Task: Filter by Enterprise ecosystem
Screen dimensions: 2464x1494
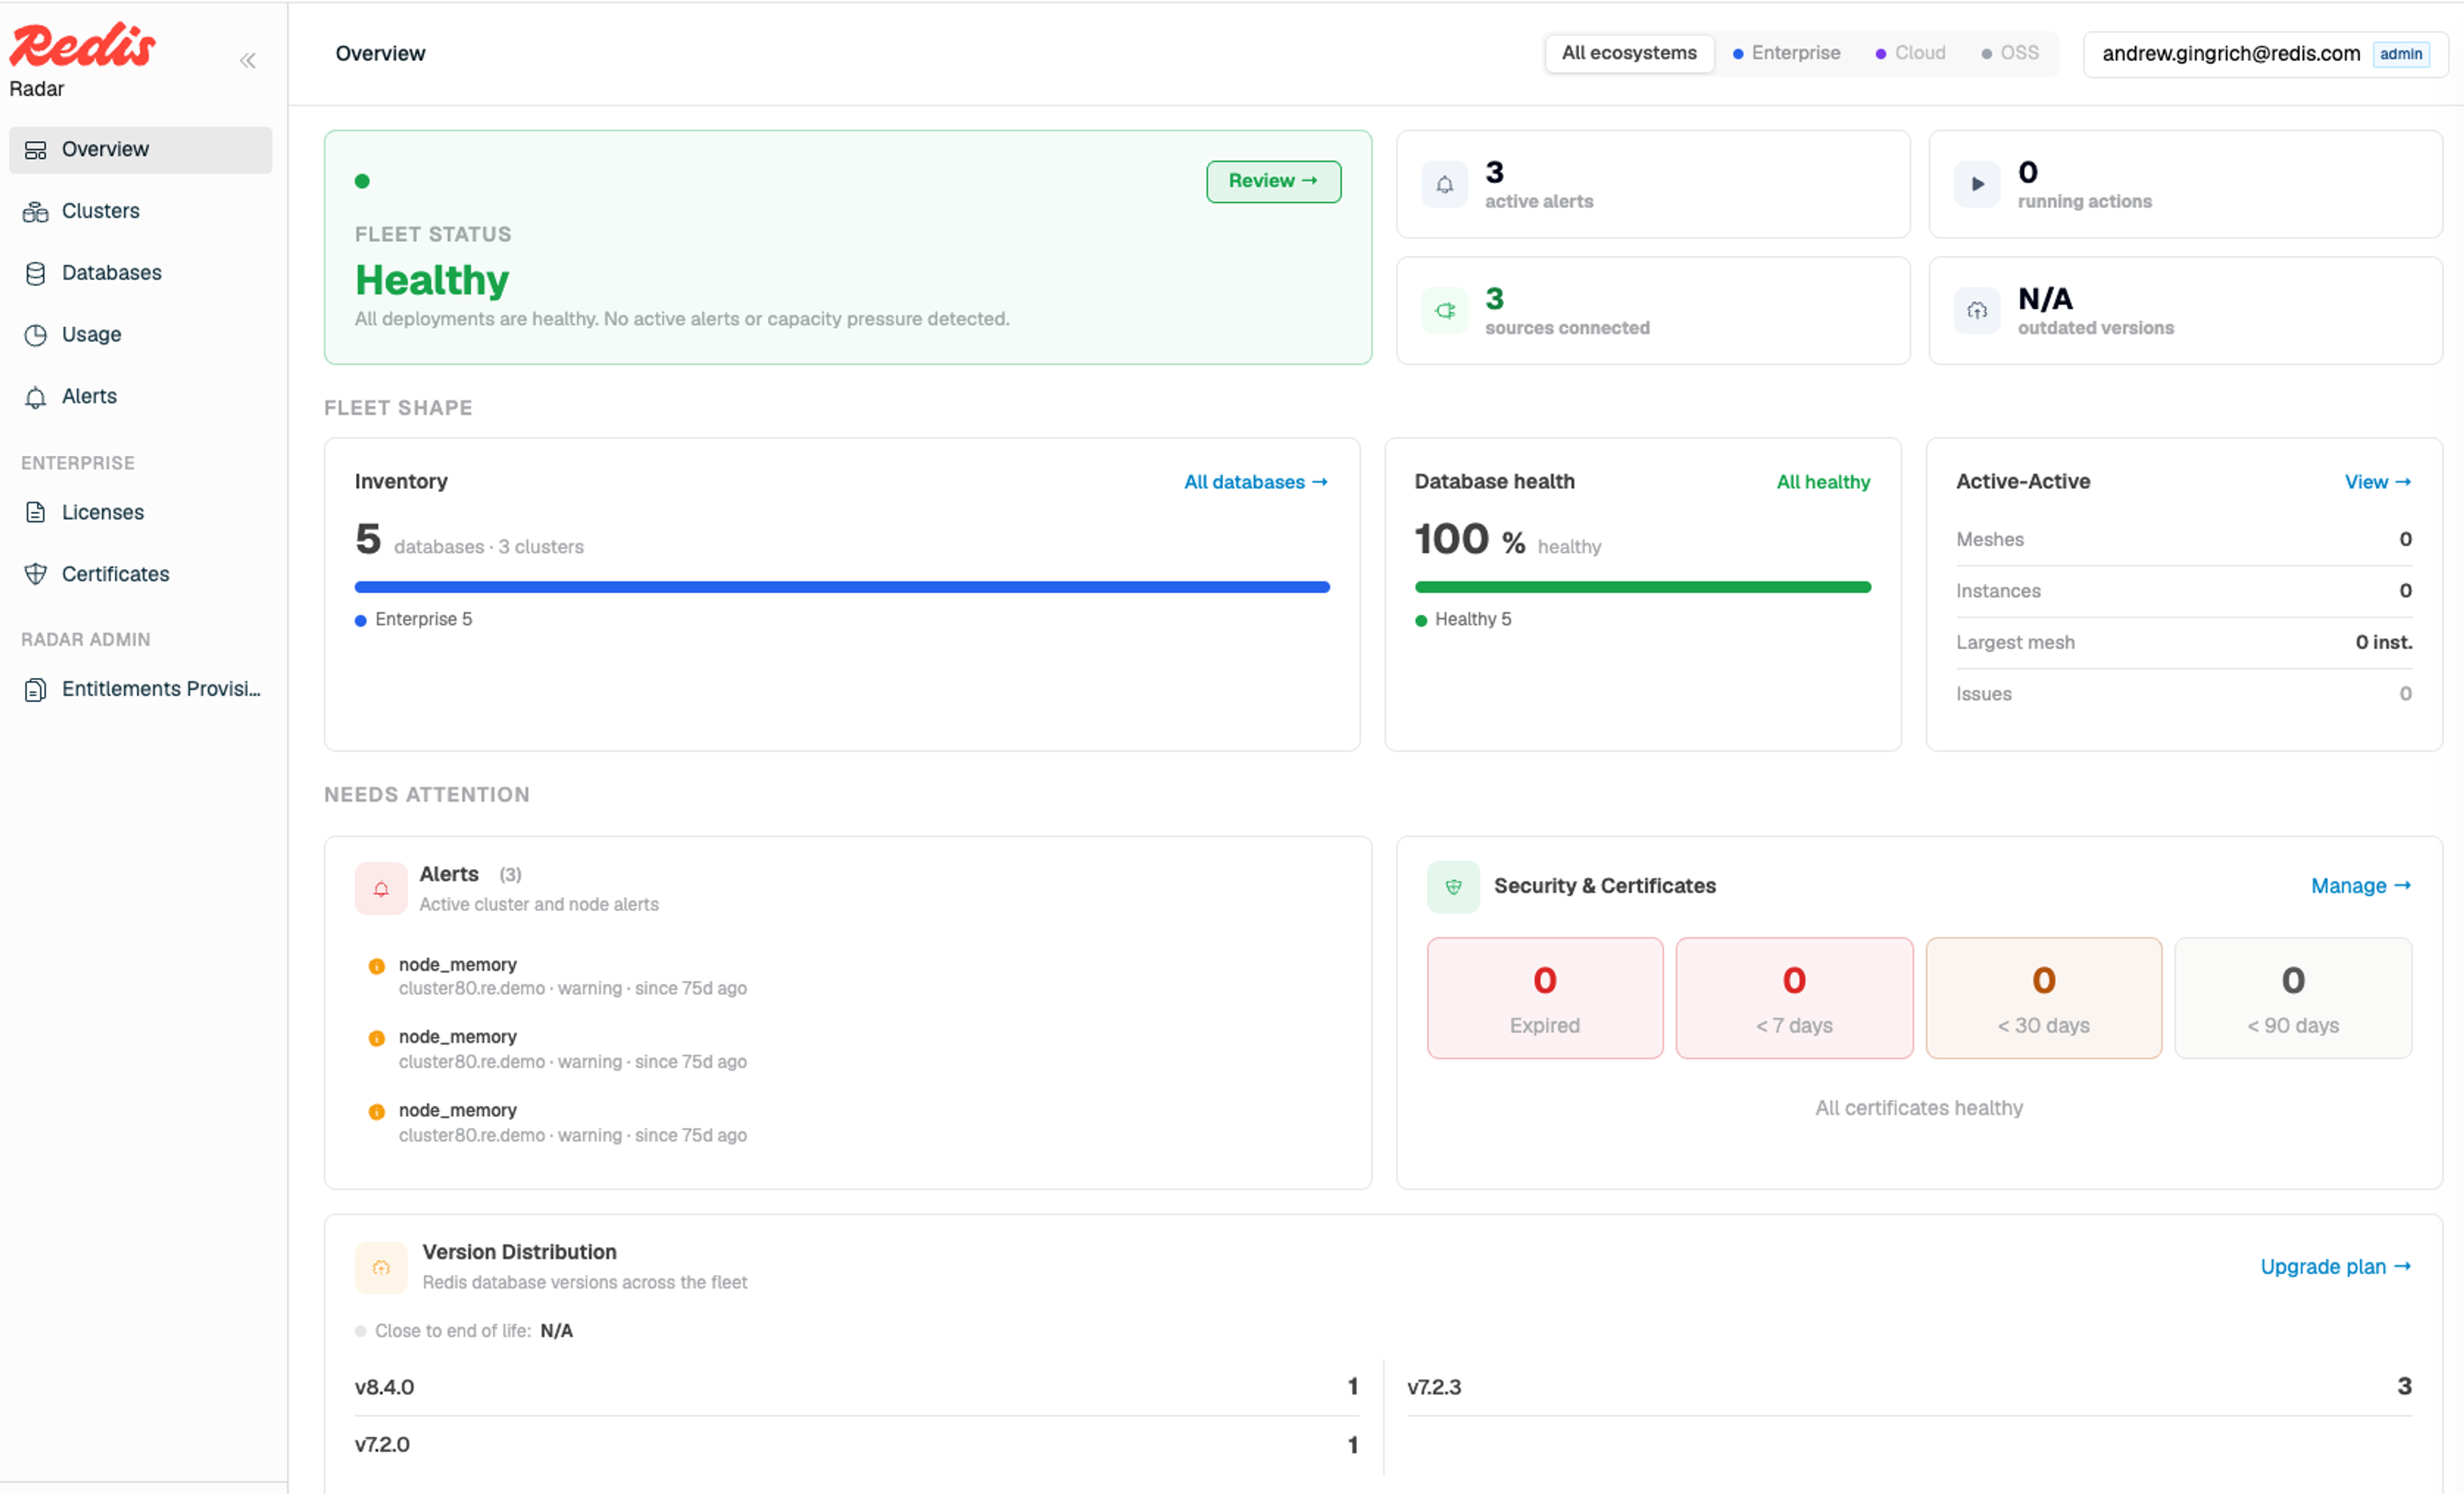Action: (x=1786, y=54)
